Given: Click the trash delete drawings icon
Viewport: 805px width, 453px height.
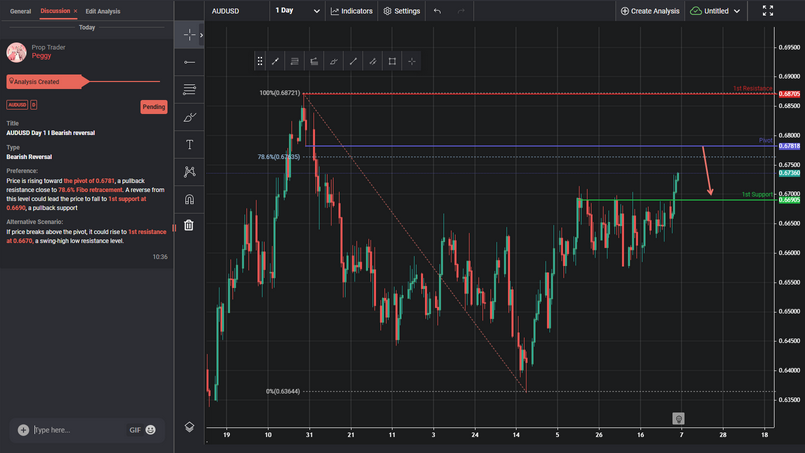Looking at the screenshot, I should pos(189,225).
